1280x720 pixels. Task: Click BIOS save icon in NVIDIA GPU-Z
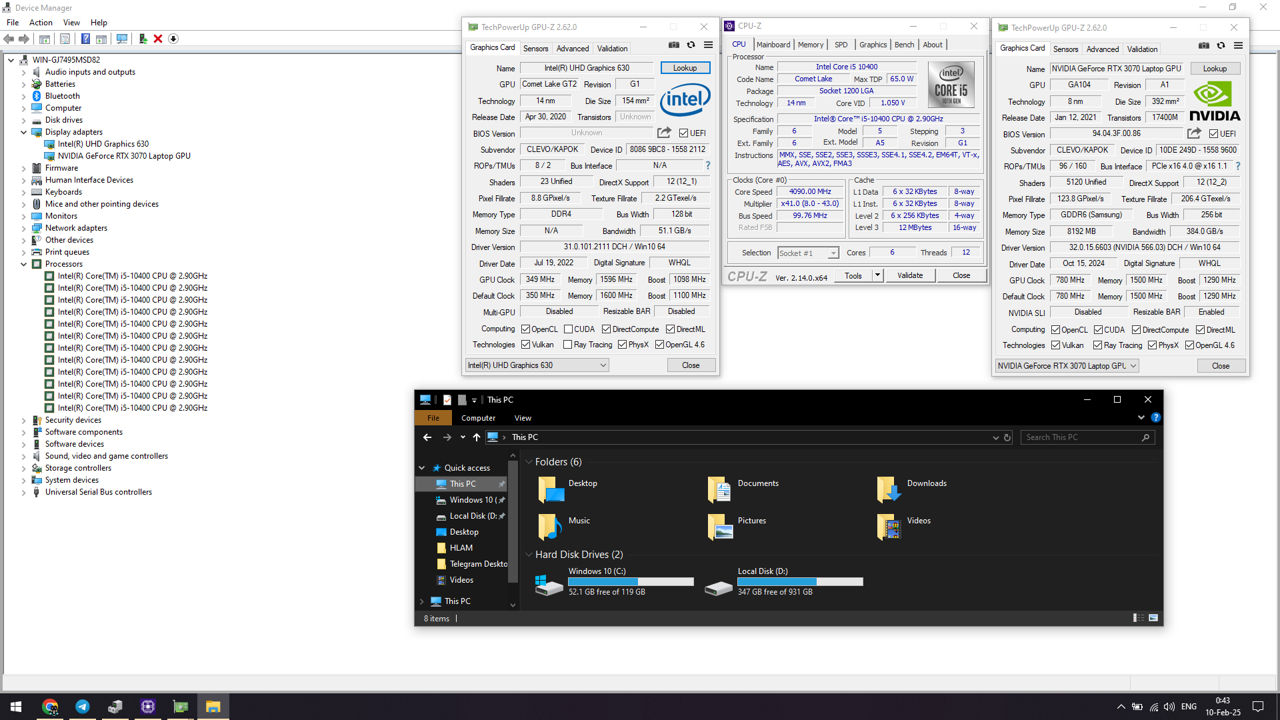coord(1194,132)
